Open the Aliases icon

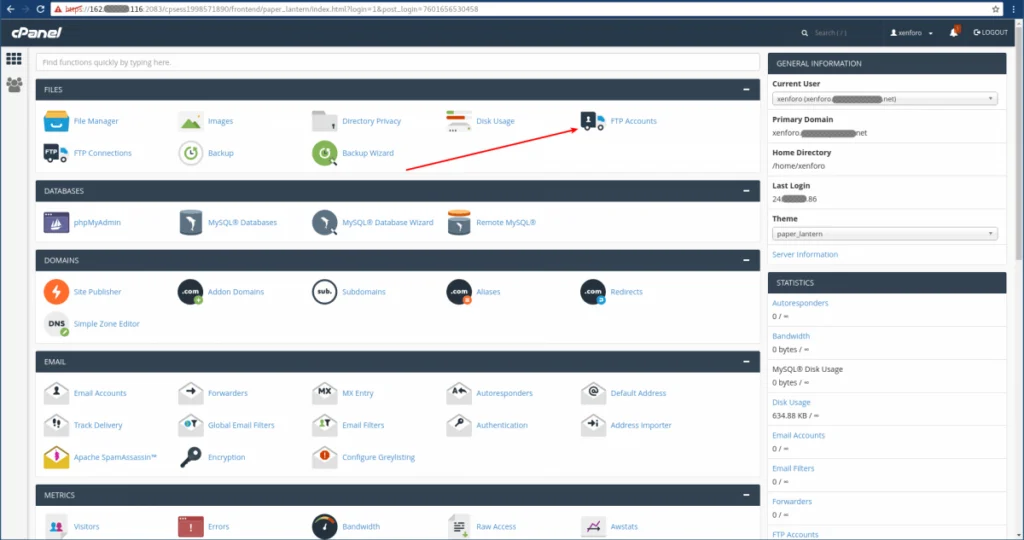[458, 291]
